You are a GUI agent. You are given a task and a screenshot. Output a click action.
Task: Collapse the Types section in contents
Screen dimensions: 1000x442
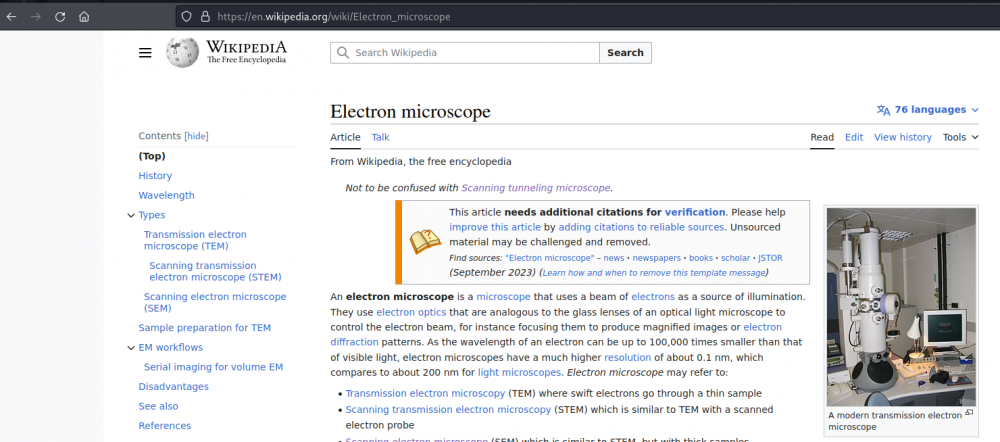coord(131,215)
